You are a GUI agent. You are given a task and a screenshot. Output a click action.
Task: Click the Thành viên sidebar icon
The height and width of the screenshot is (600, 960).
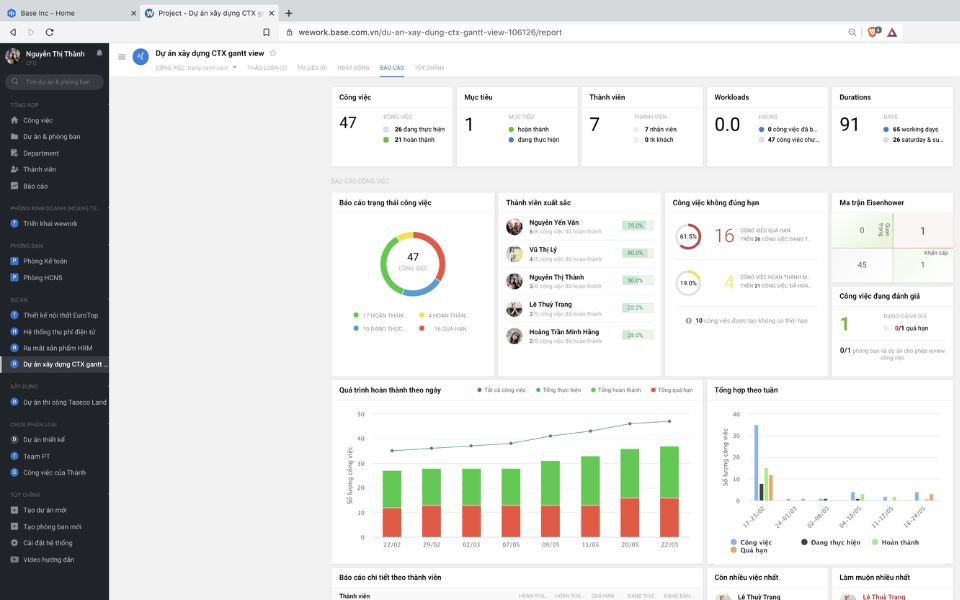click(14, 169)
